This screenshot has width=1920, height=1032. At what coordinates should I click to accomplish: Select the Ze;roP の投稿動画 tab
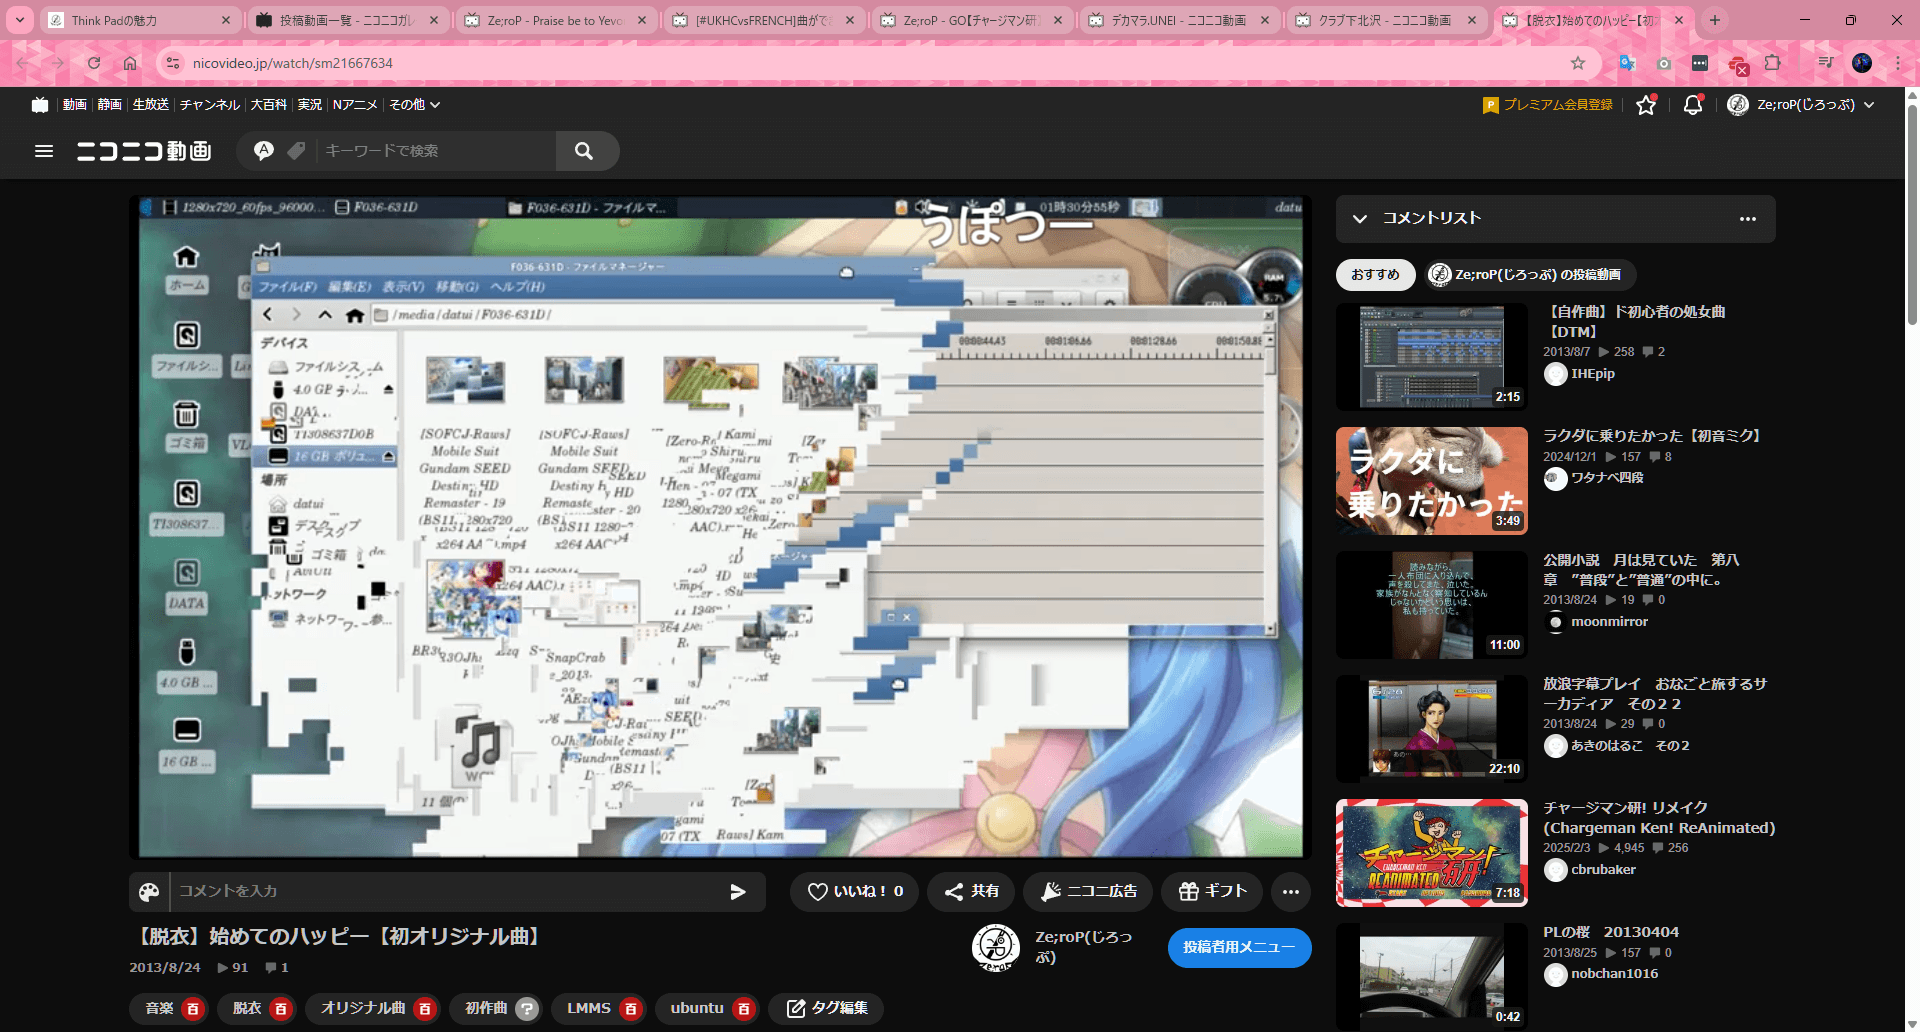1530,275
